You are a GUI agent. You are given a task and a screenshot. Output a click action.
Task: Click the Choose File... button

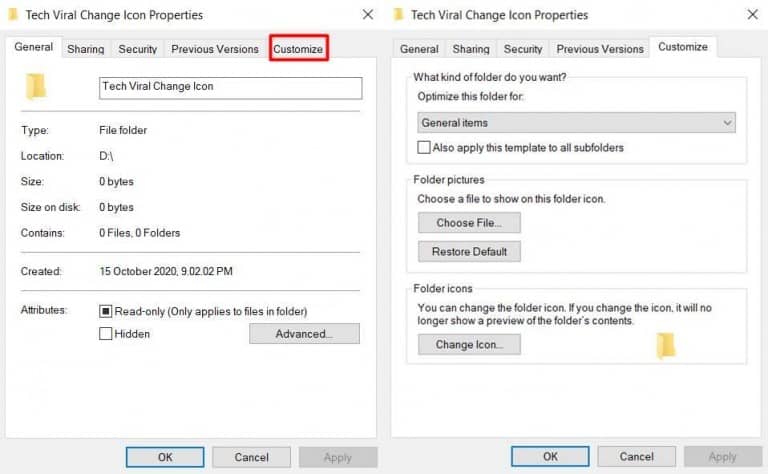[469, 223]
